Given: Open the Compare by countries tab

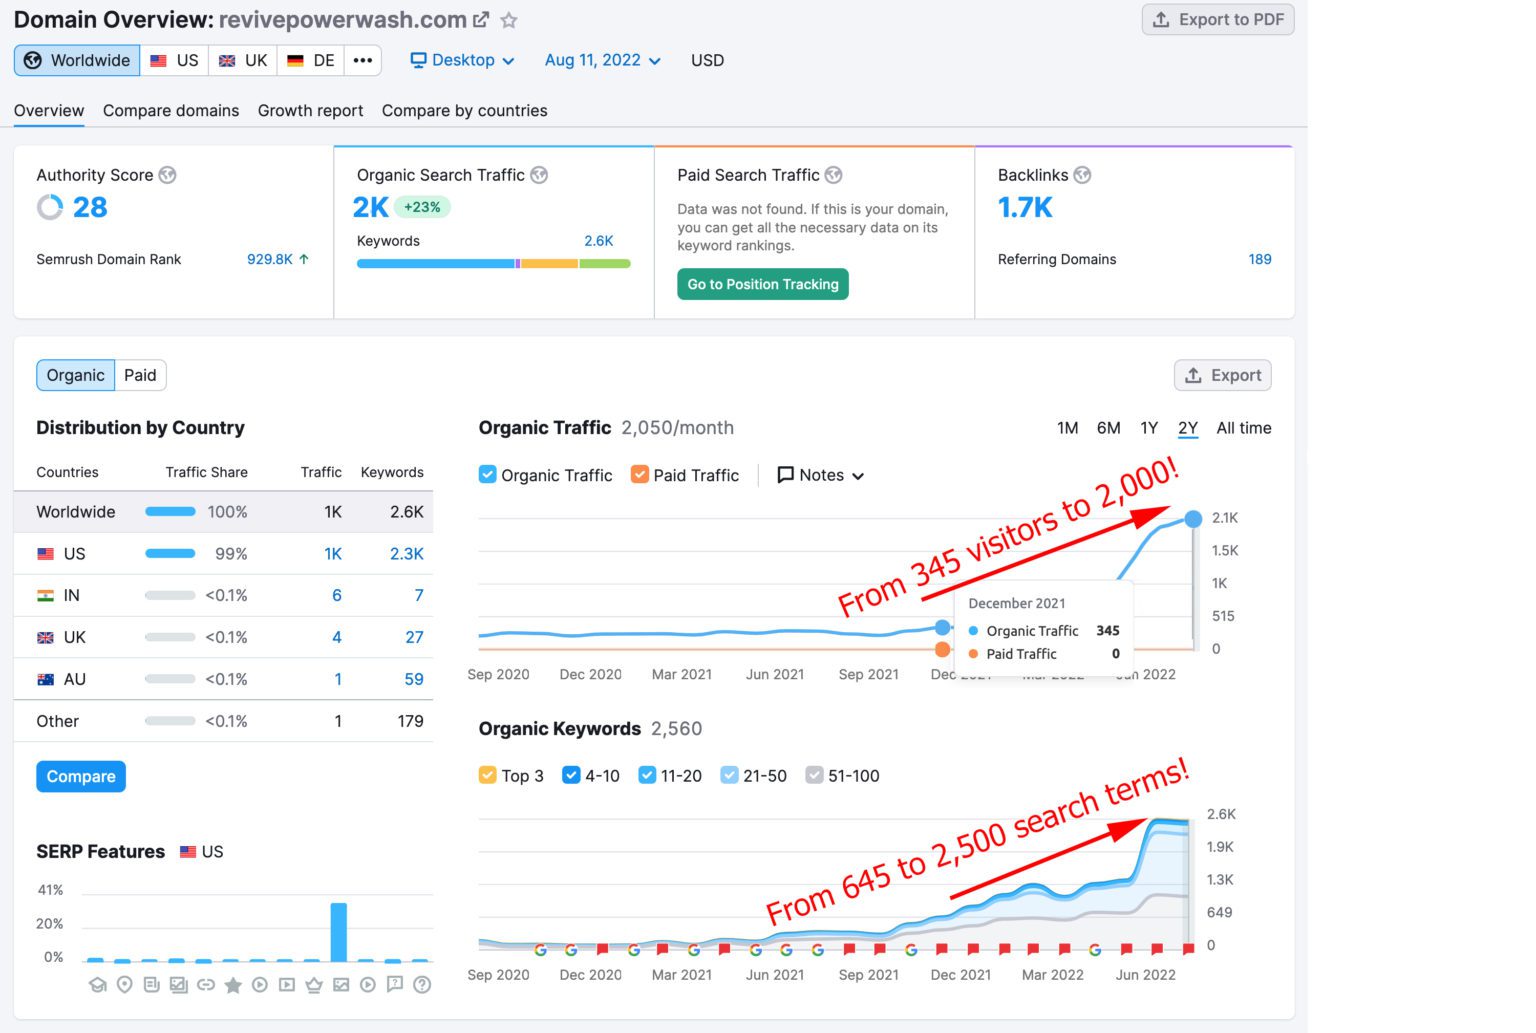Looking at the screenshot, I should tap(464, 111).
